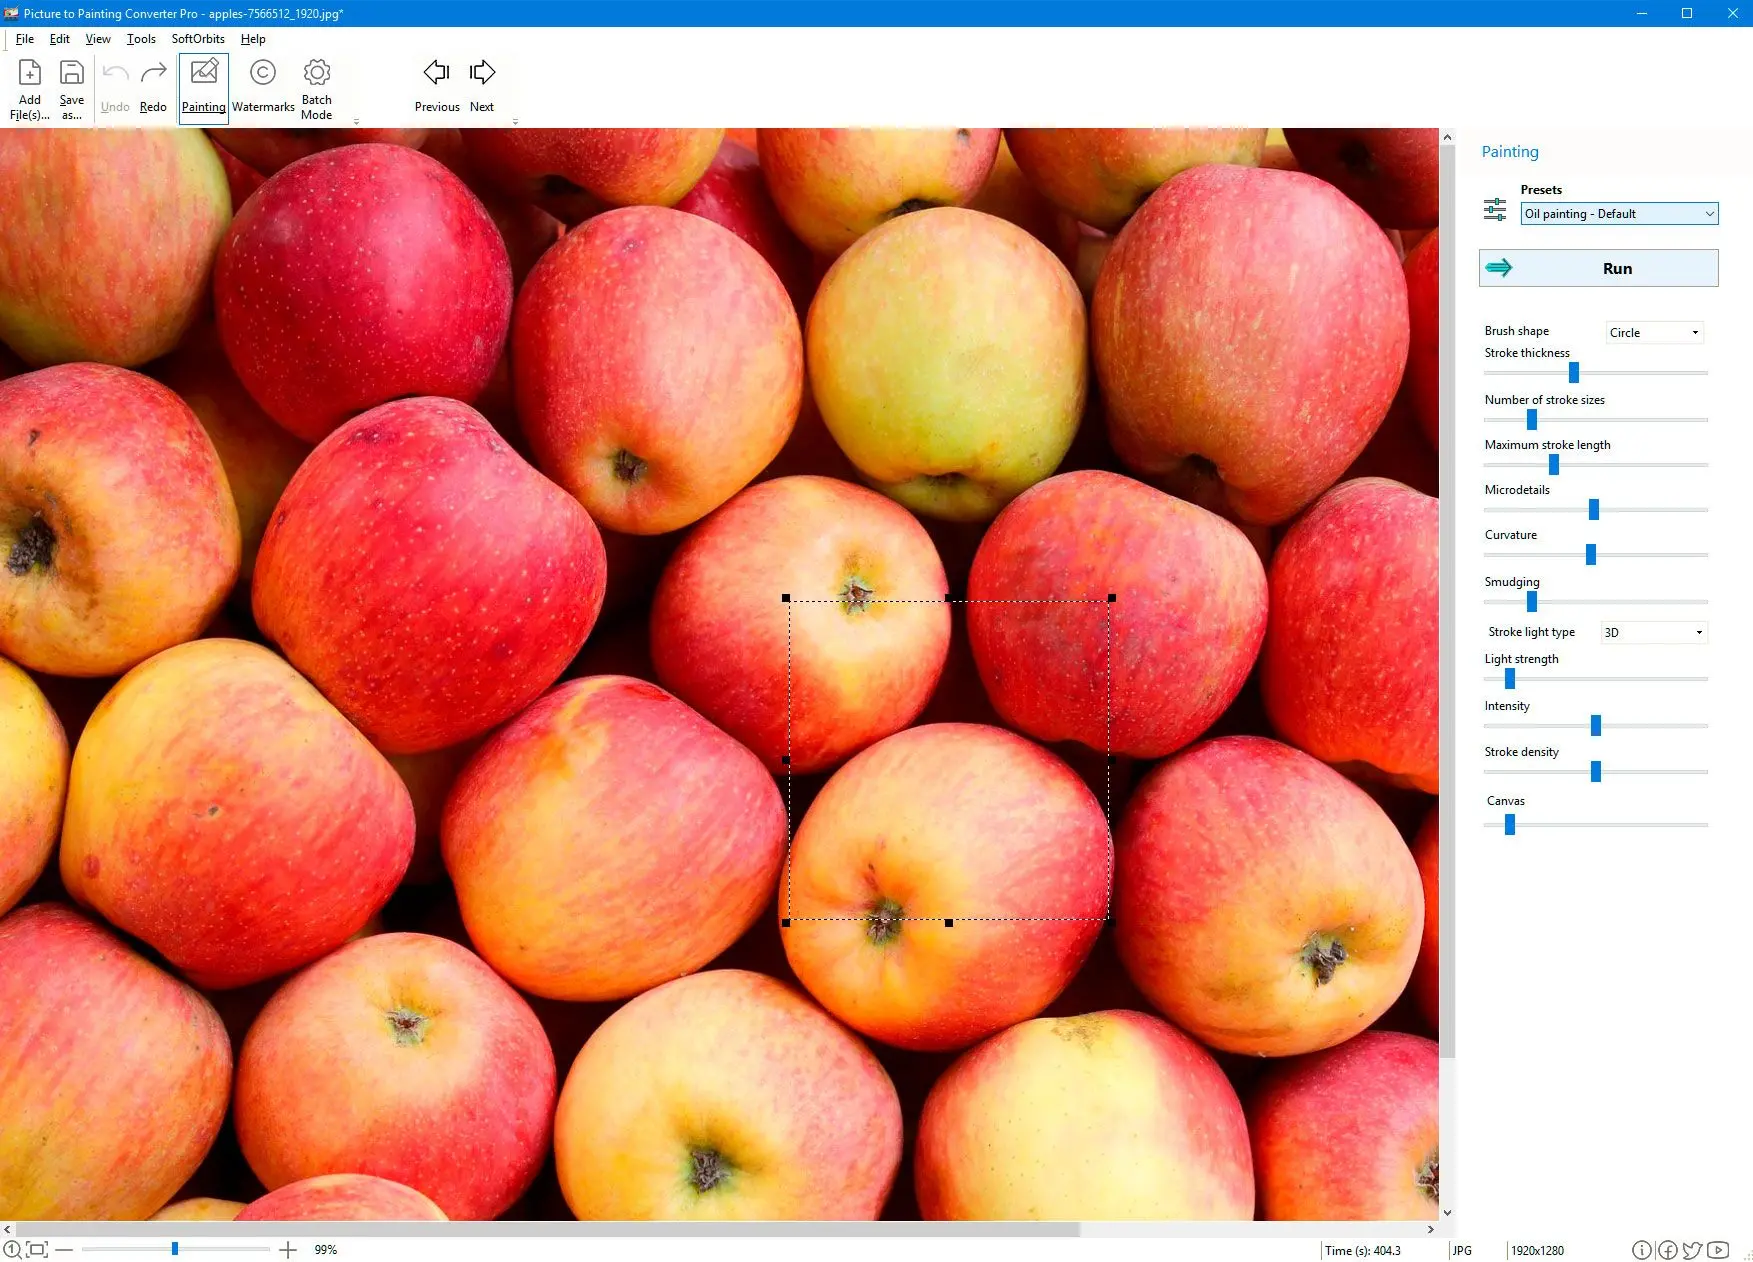
Task: Click the presets settings sliders icon
Action: click(1495, 209)
